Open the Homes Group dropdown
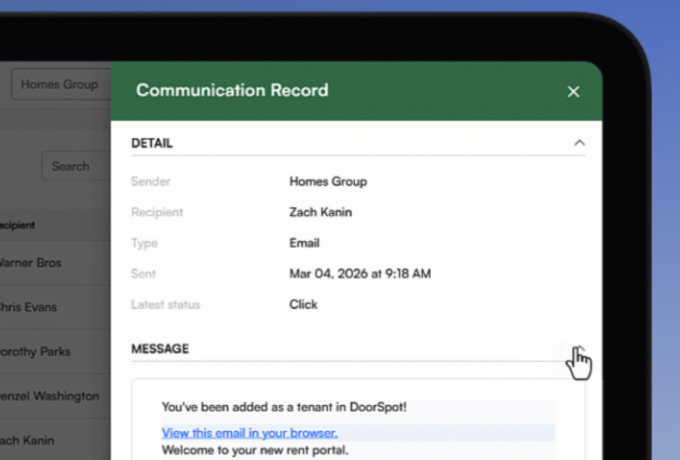680x460 pixels. pos(60,85)
